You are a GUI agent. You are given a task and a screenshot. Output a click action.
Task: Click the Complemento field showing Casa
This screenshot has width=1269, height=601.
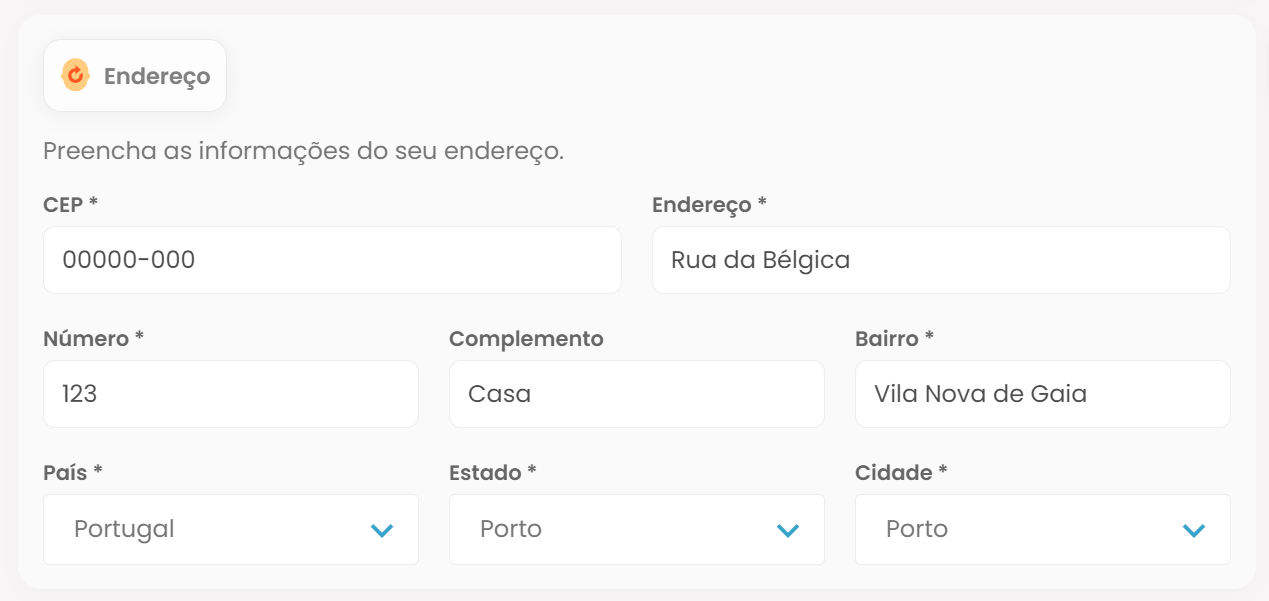pos(636,394)
